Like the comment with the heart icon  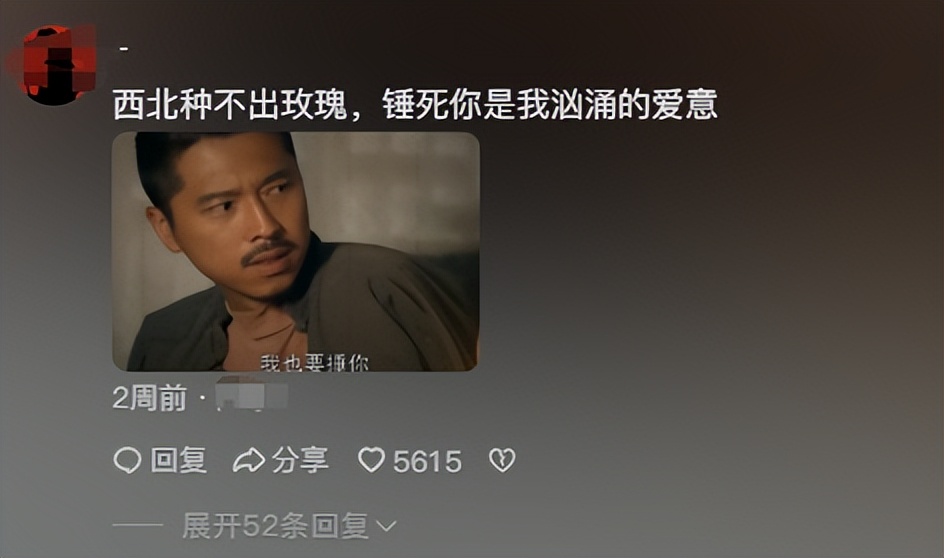pos(371,460)
